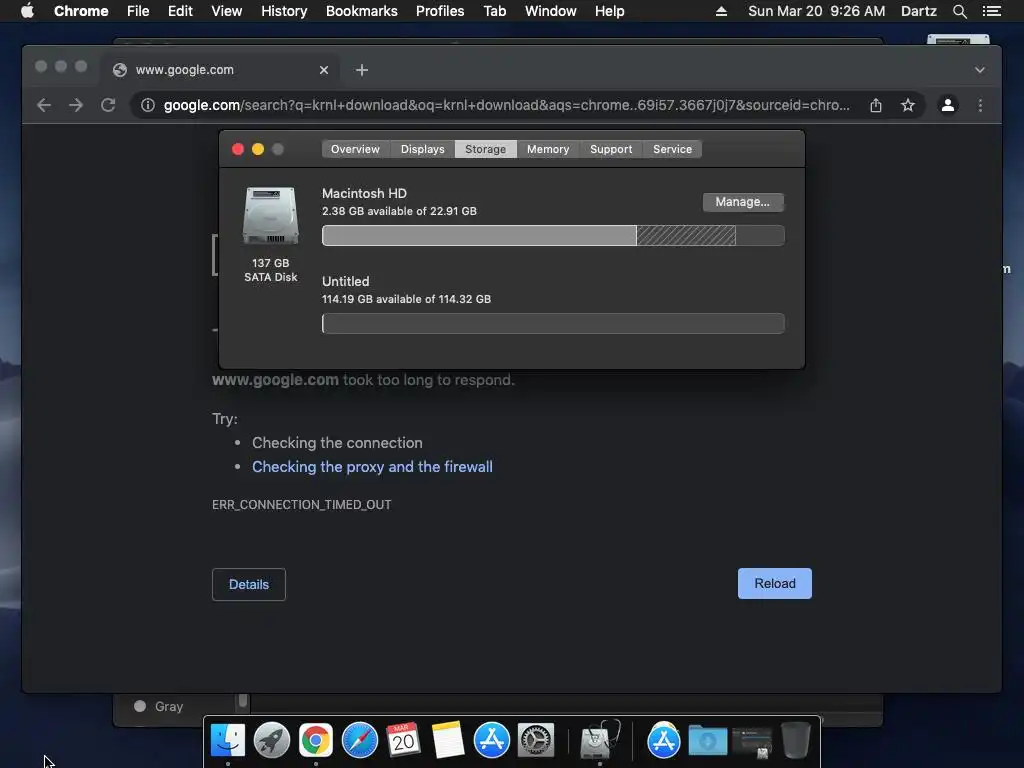Open the Help menu
The height and width of the screenshot is (768, 1024).
609,11
